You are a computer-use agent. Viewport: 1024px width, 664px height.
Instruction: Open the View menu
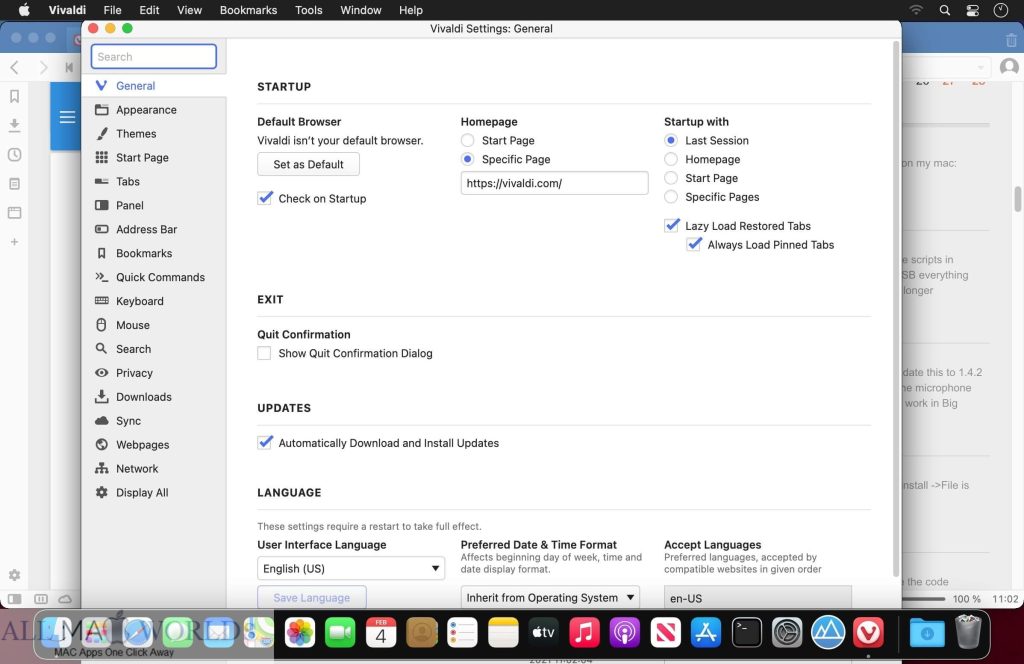click(189, 10)
